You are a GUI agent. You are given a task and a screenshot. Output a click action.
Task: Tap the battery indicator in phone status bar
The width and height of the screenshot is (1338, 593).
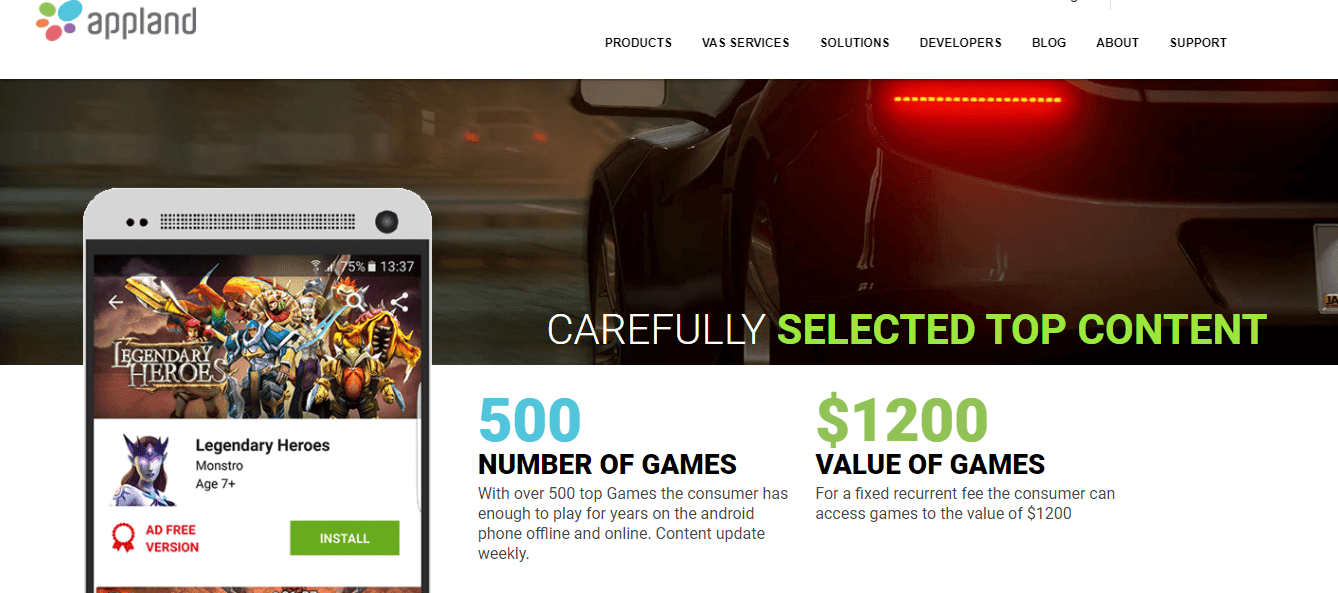click(x=372, y=267)
